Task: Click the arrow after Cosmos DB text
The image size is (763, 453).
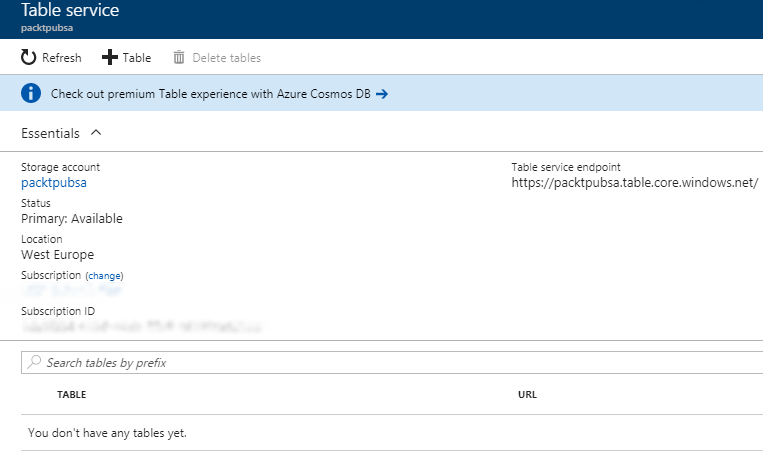Action: (x=381, y=94)
